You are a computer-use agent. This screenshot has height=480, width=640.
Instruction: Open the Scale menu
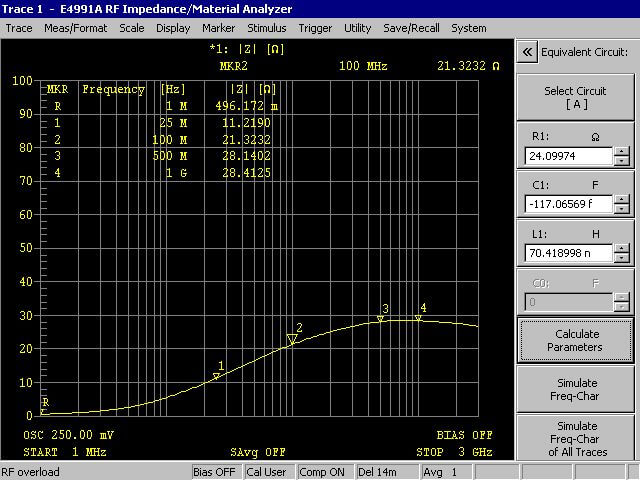tap(131, 28)
